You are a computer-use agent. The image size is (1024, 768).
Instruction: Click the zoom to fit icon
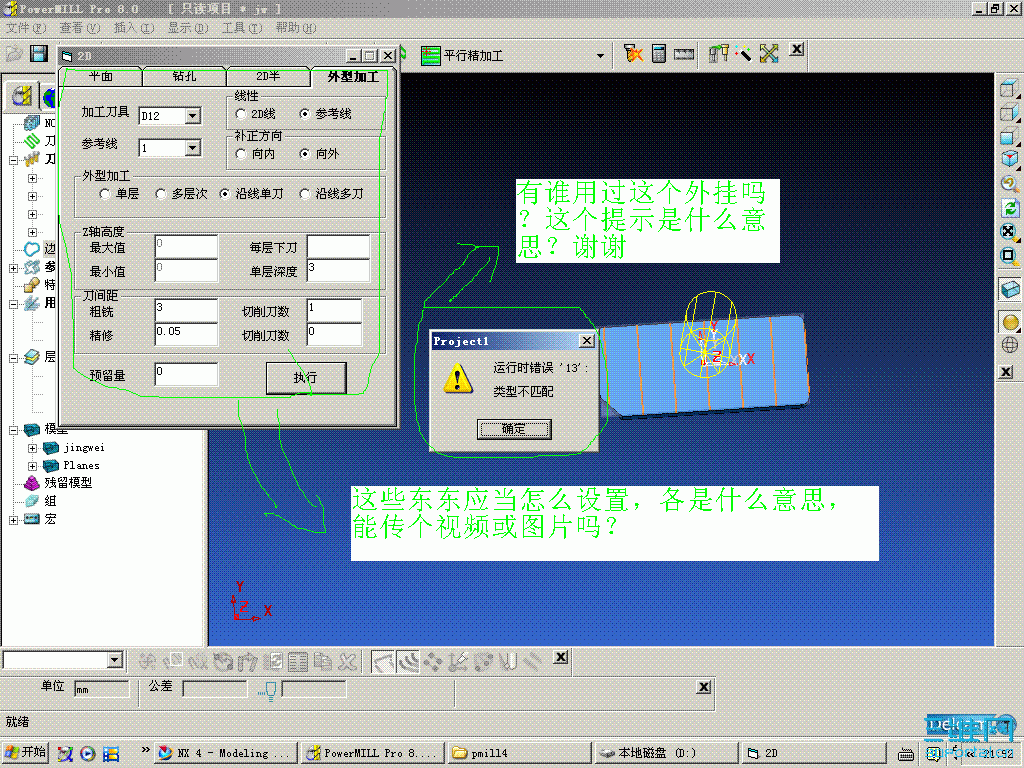pos(1010,232)
